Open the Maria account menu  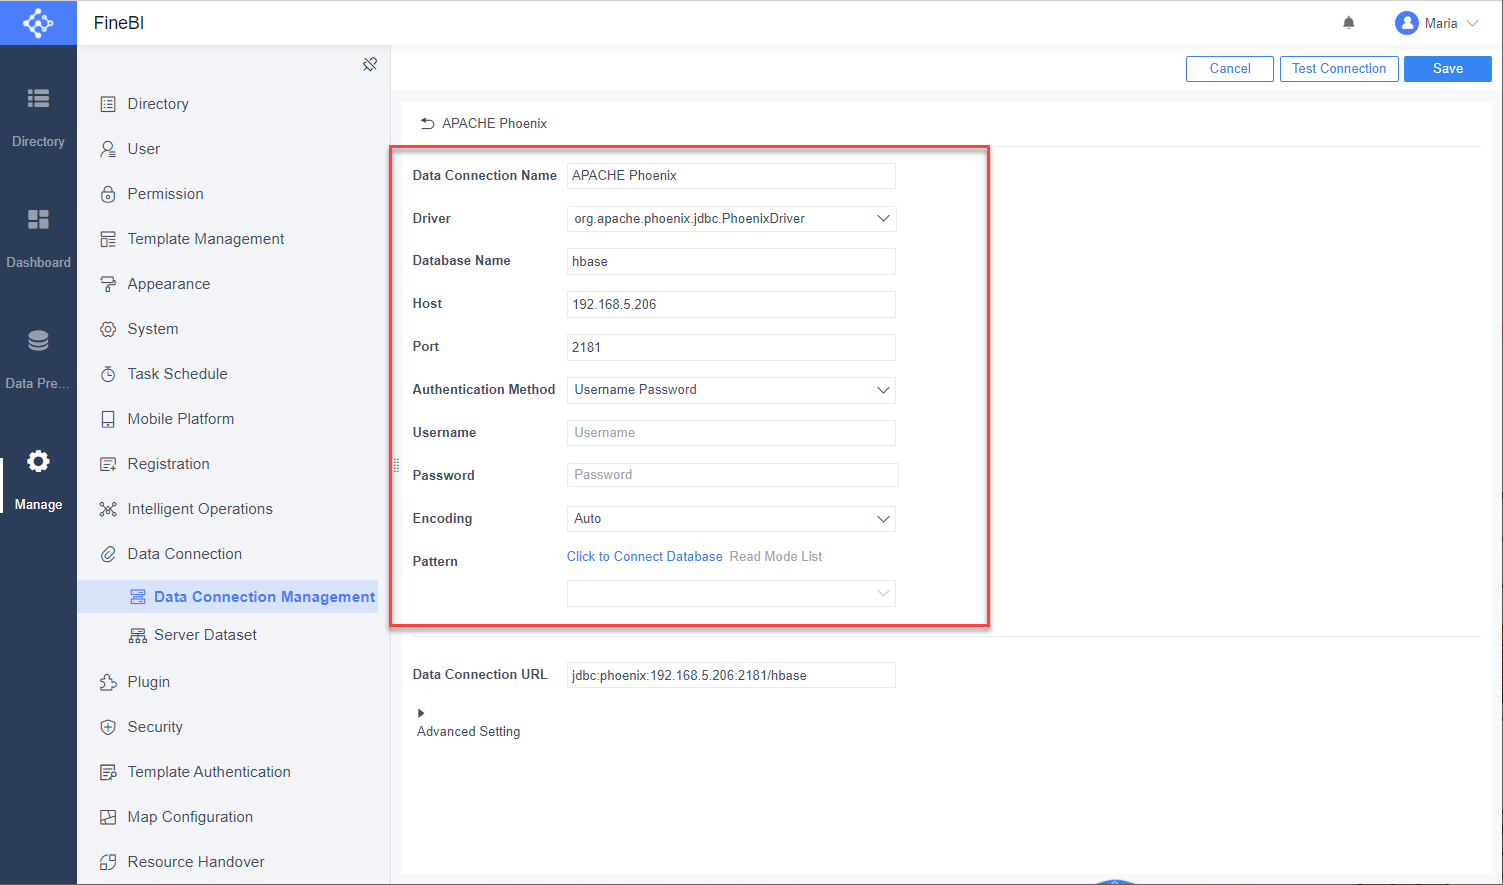[x=1437, y=22]
